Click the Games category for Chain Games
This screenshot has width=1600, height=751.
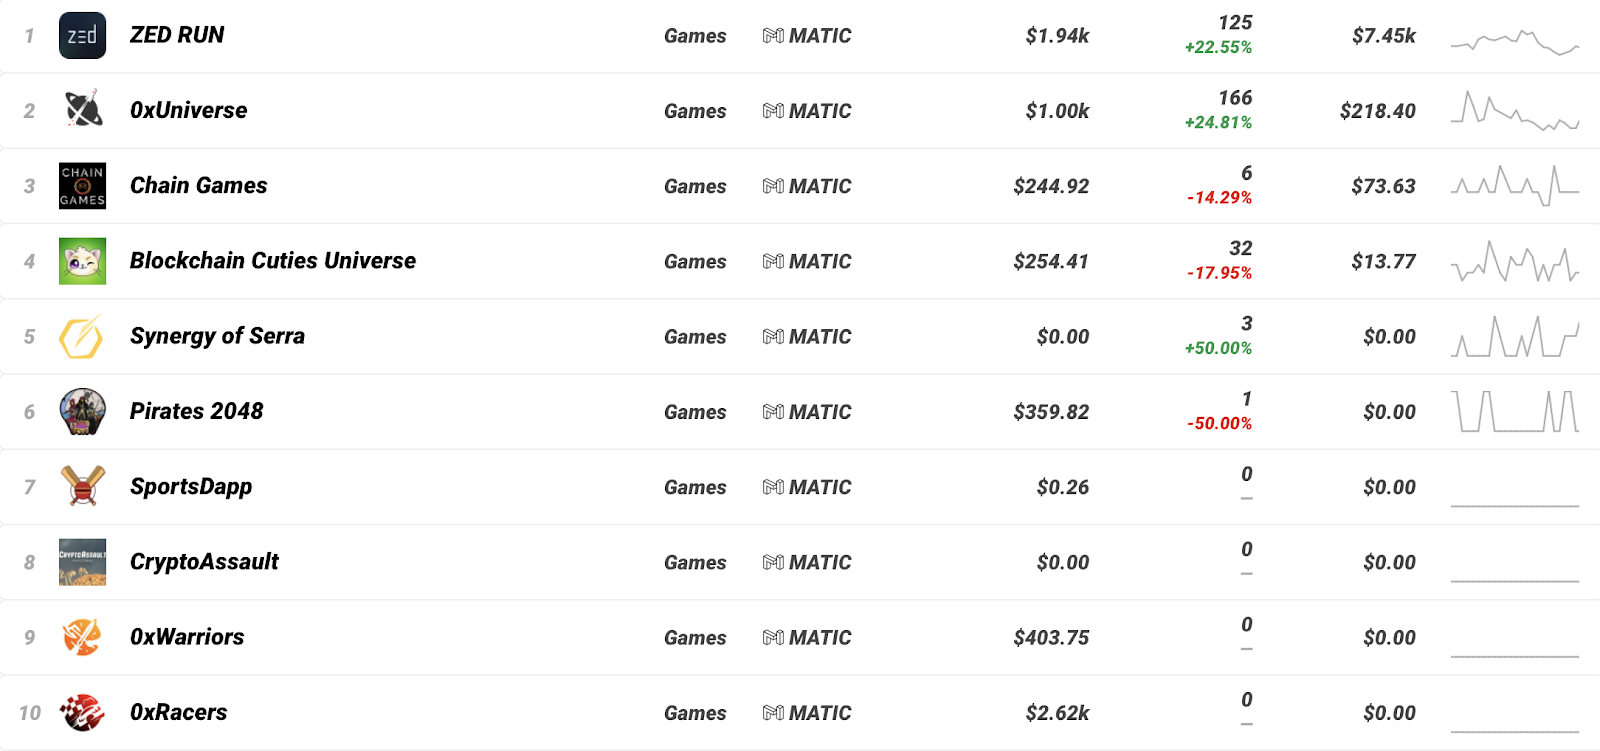point(695,186)
